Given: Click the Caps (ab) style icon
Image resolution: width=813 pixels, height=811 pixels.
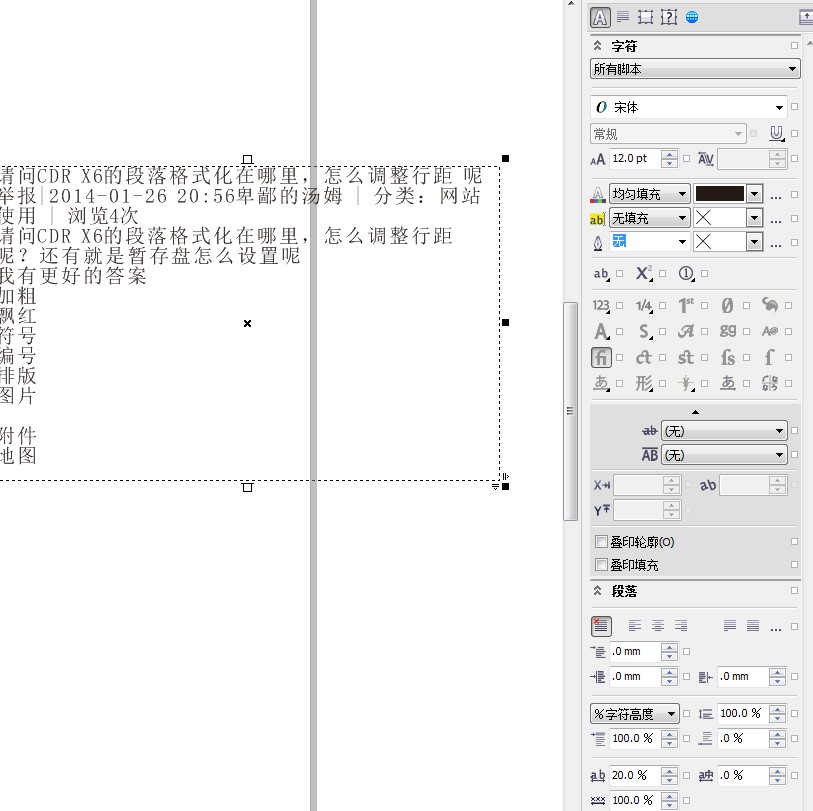Looking at the screenshot, I should [601, 274].
